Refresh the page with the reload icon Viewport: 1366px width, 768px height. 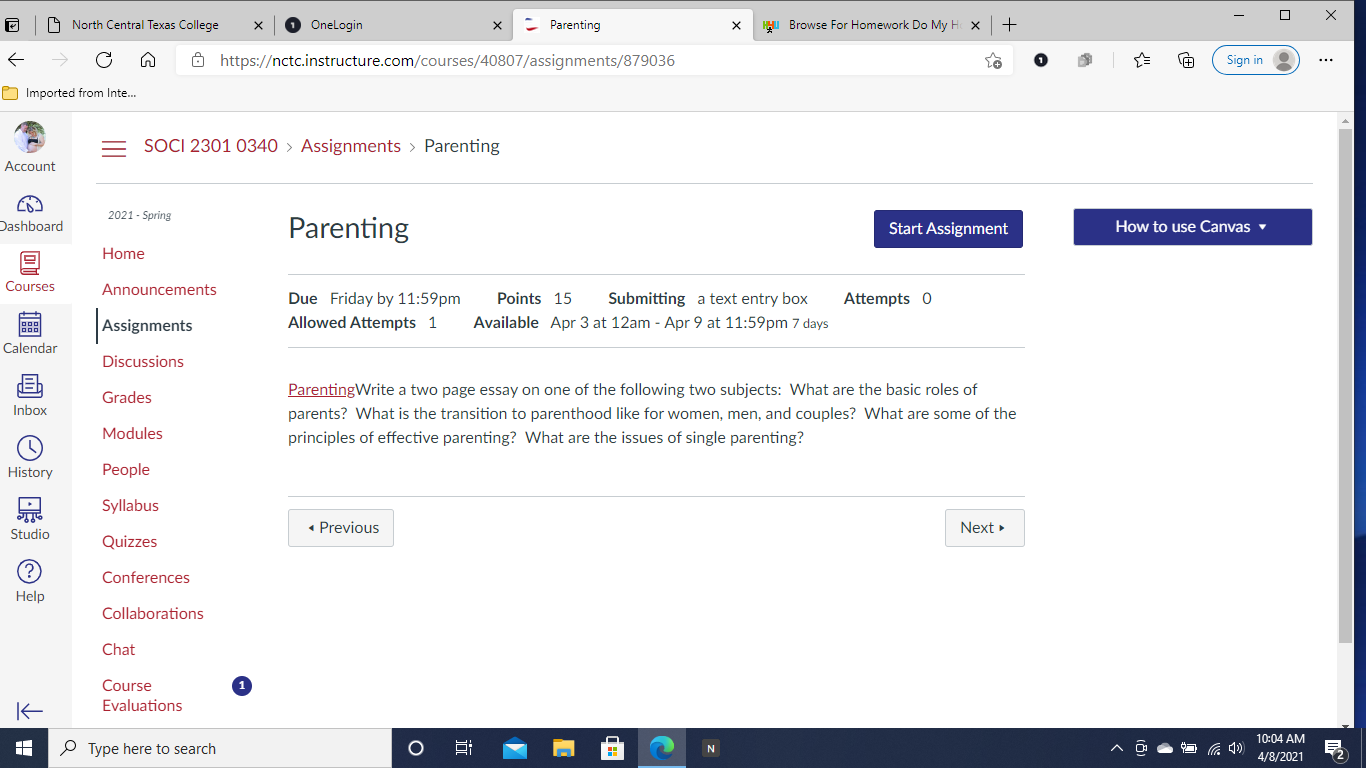pos(104,60)
